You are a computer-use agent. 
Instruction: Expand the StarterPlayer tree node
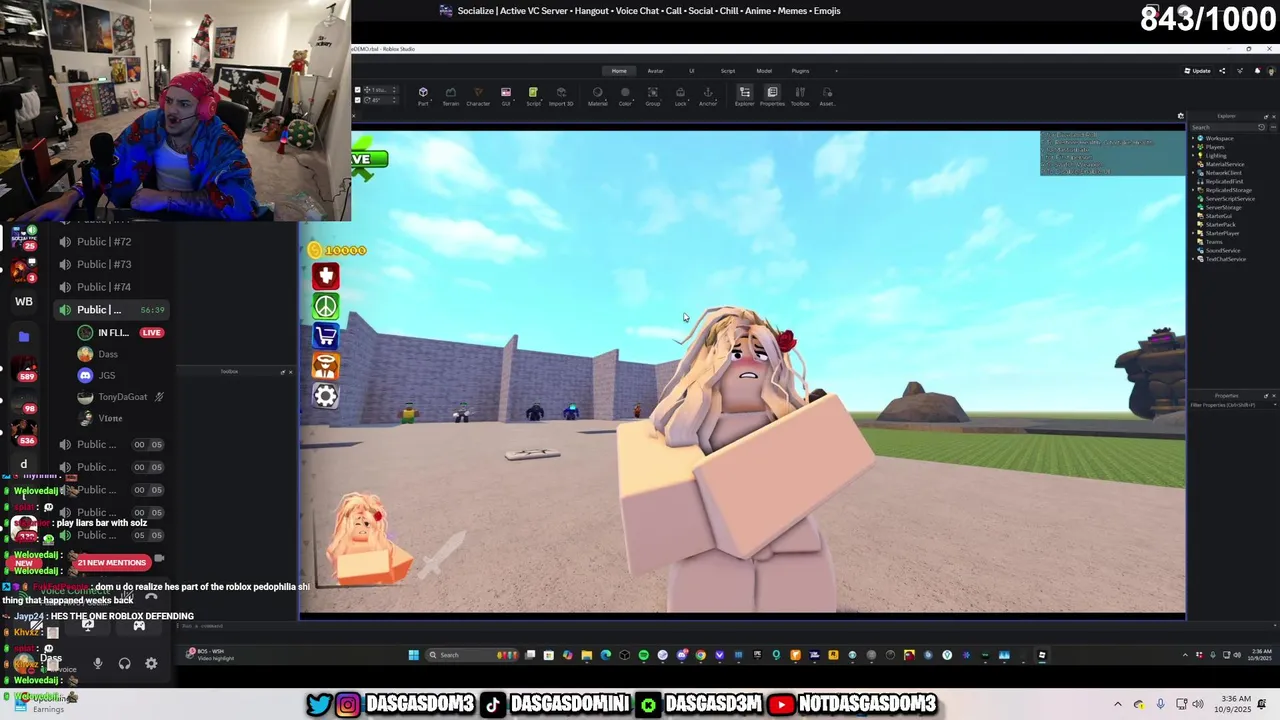click(x=1194, y=233)
